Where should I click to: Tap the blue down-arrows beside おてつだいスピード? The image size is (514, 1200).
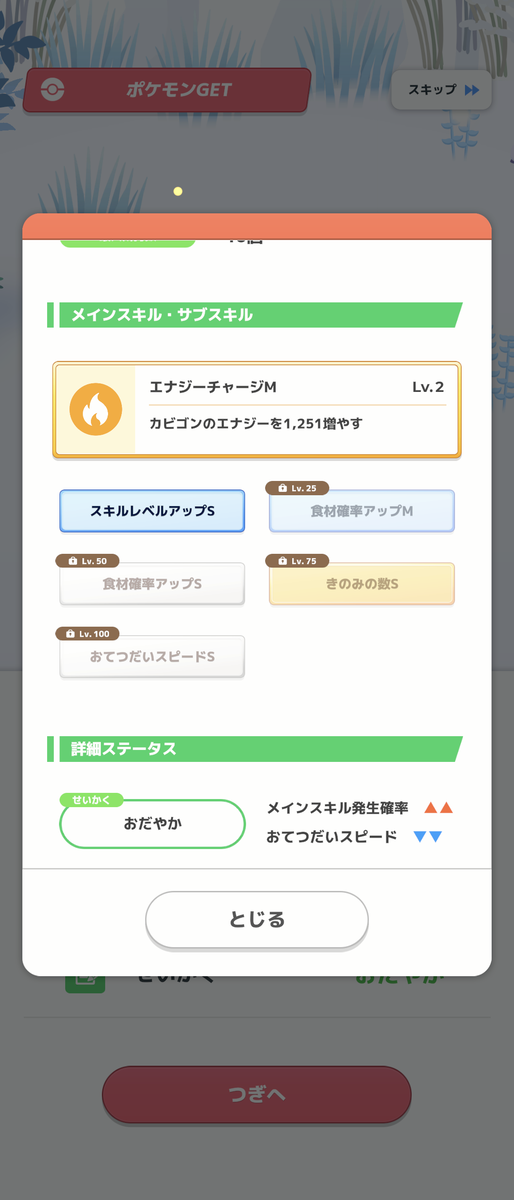coord(428,837)
